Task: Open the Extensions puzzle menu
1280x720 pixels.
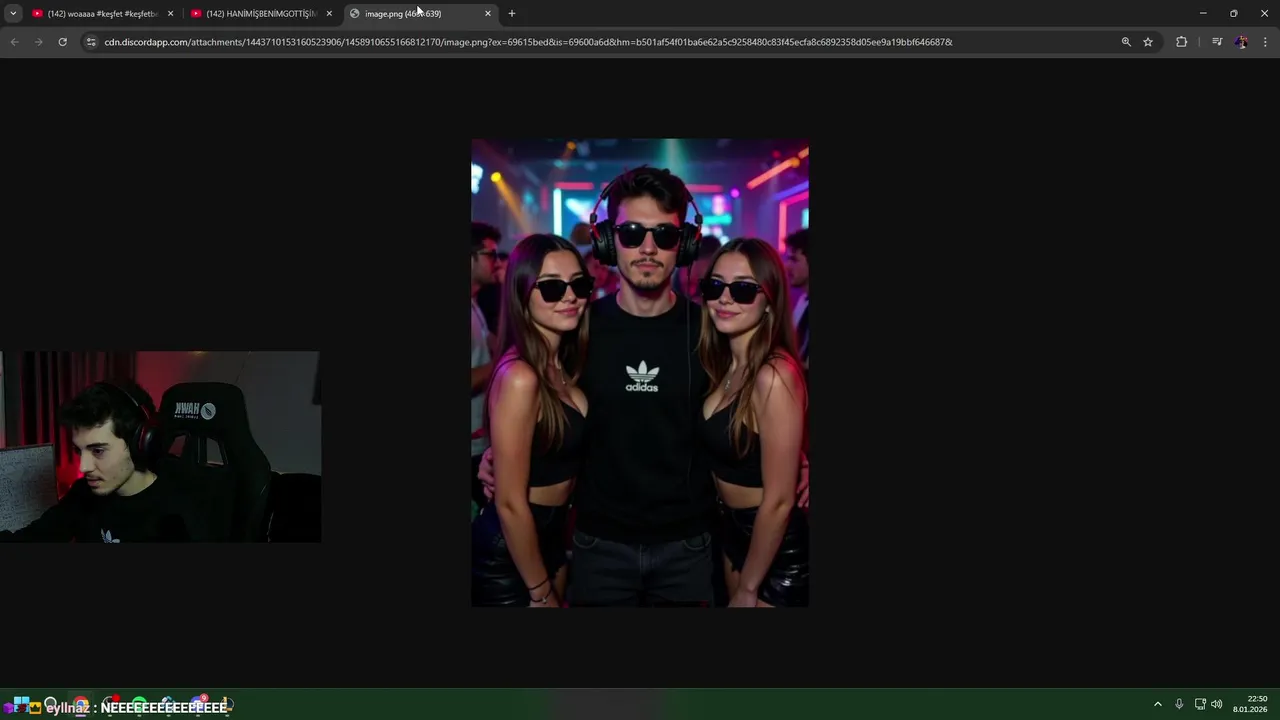Action: point(1182,42)
